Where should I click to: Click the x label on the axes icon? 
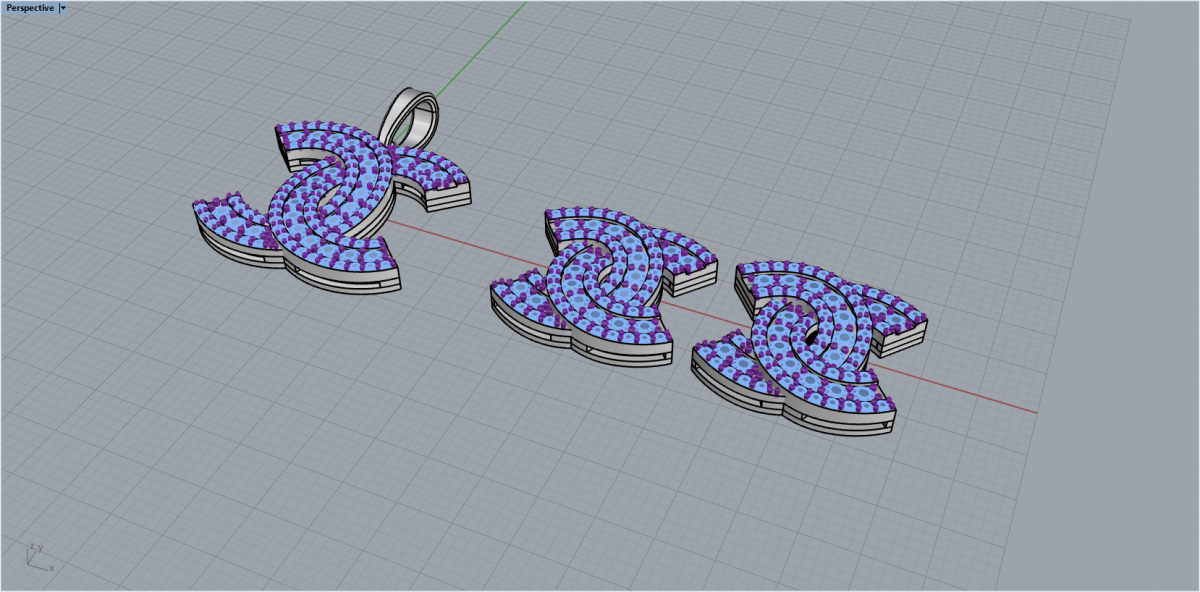click(x=52, y=569)
